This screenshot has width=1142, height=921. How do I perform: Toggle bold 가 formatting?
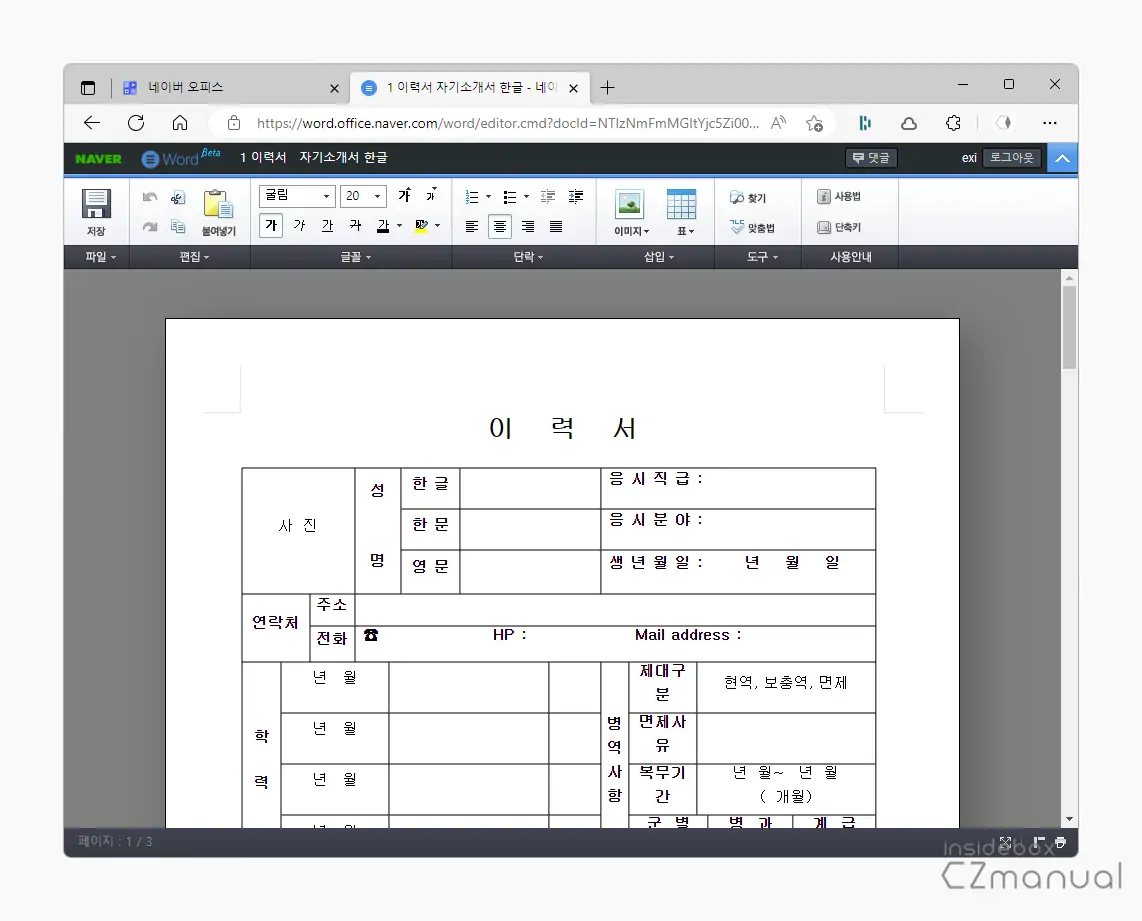click(x=271, y=225)
